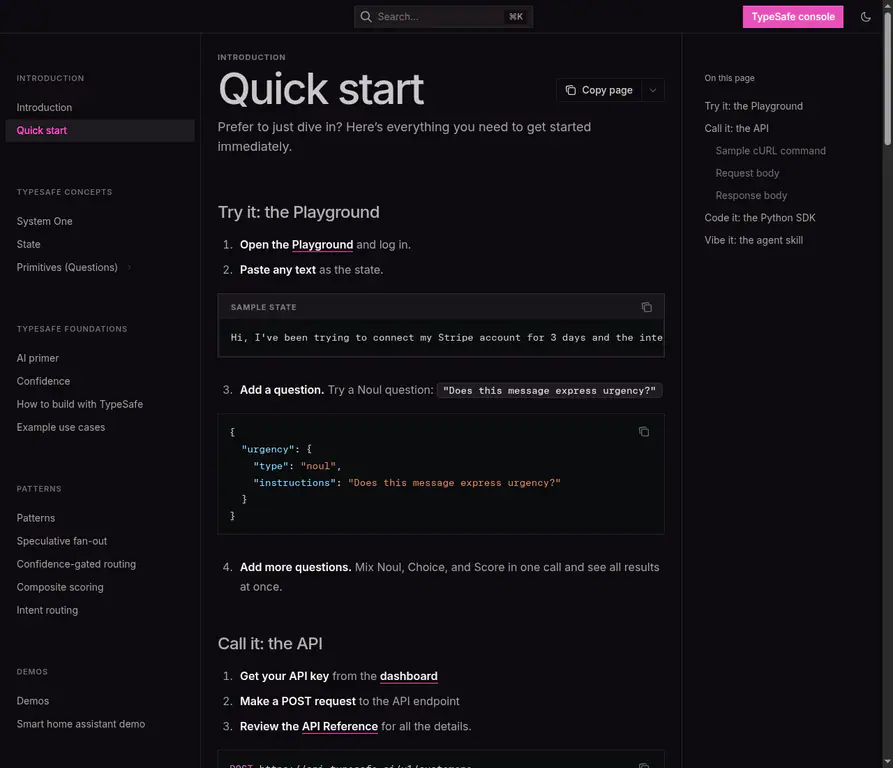
Task: Open the Intent routing pattern
Action: click(x=47, y=610)
